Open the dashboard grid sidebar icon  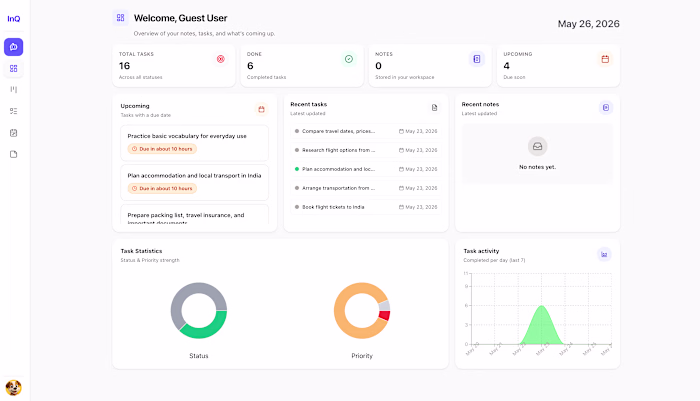coord(13,68)
